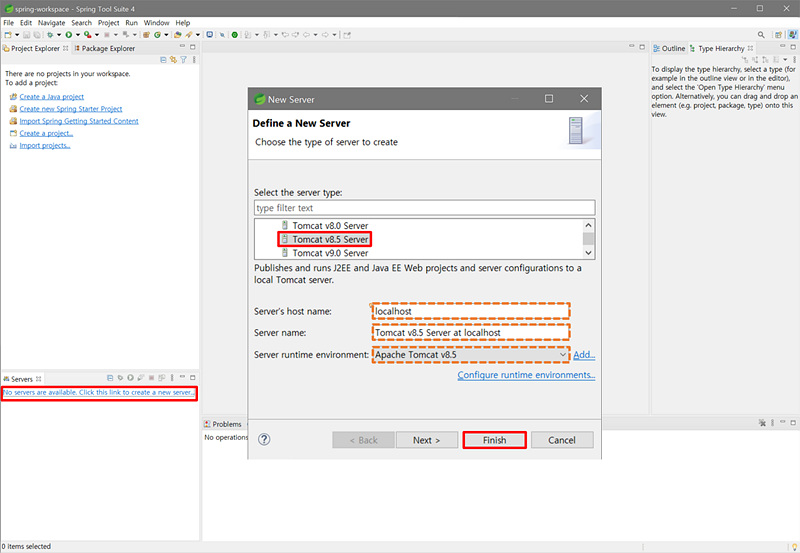This screenshot has height=553, width=800.
Task: Open the New wizard dropdown arrow
Action: point(17,35)
